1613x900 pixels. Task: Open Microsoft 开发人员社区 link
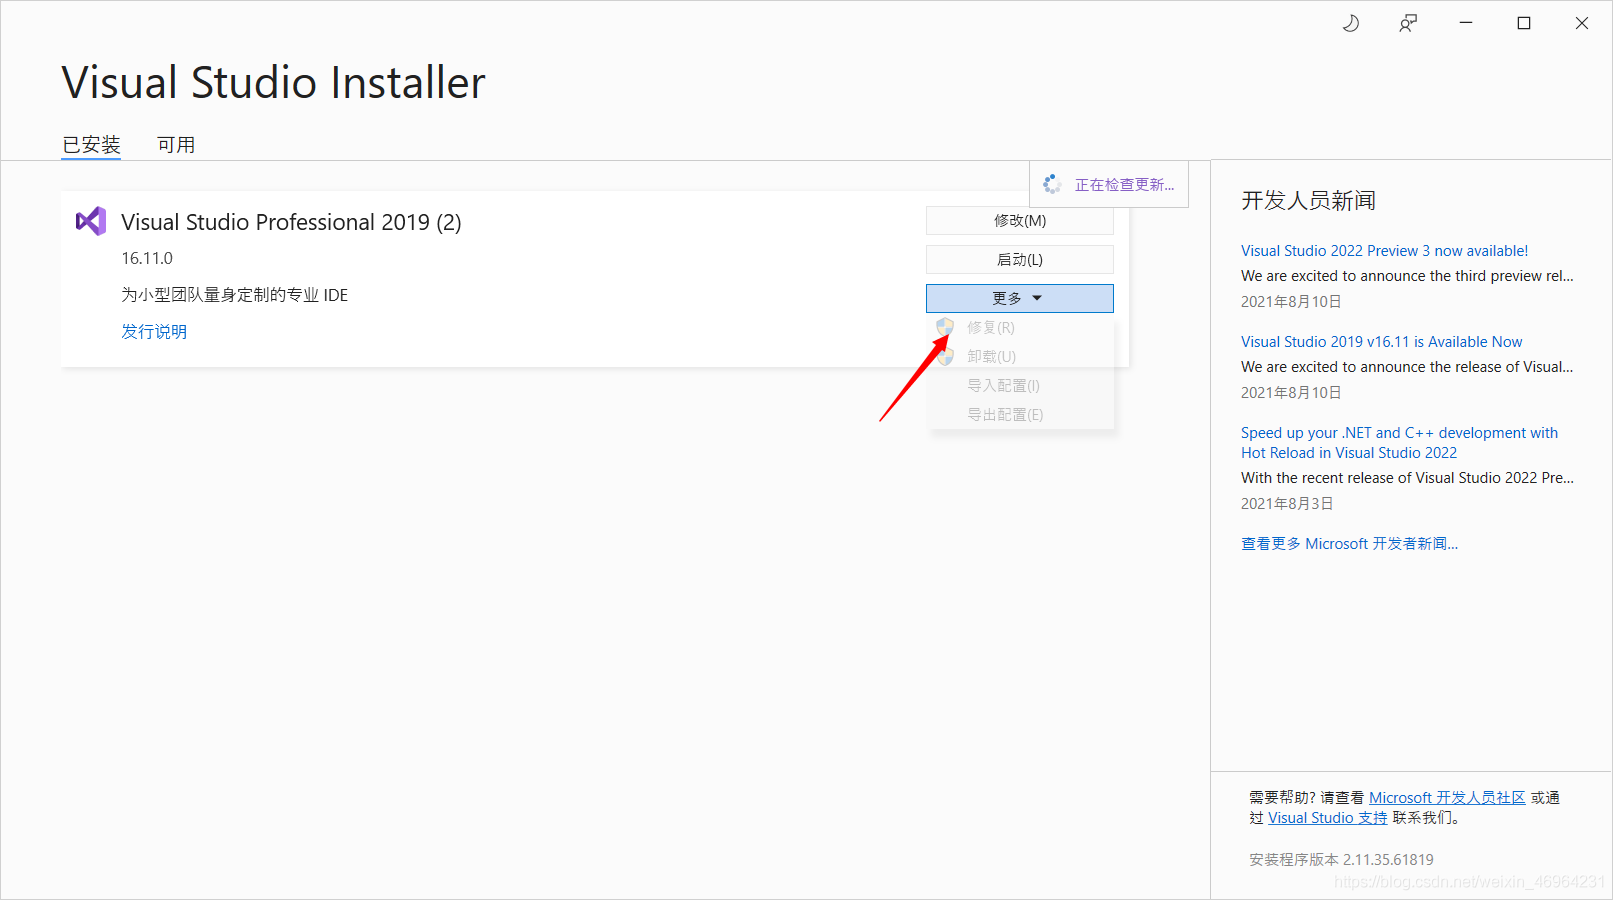pyautogui.click(x=1447, y=797)
